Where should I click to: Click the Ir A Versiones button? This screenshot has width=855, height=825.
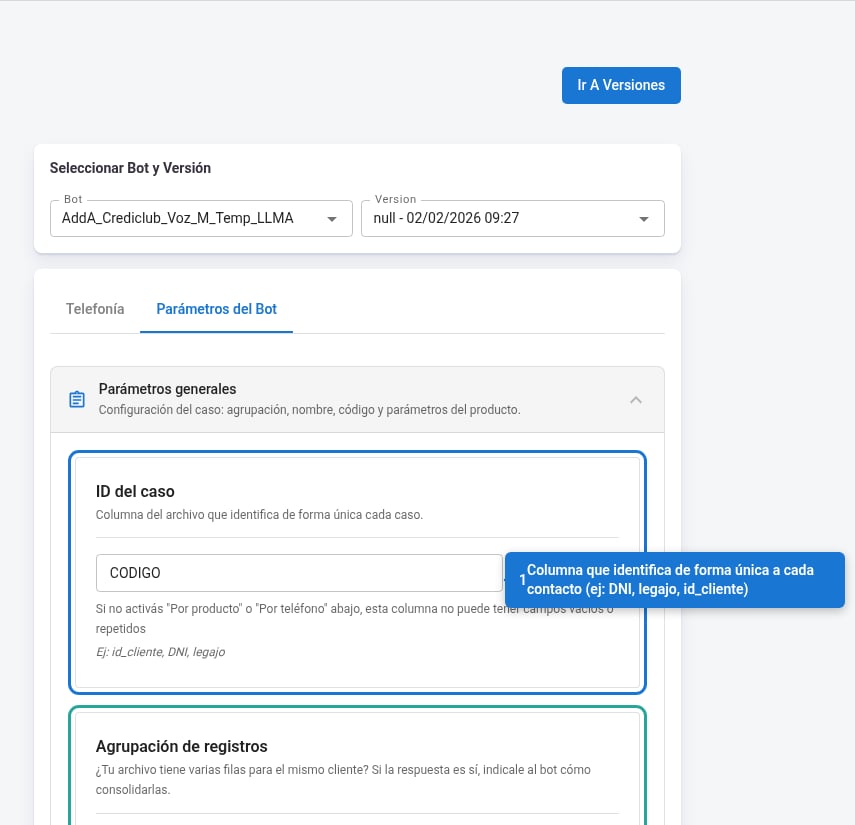[x=621, y=85]
